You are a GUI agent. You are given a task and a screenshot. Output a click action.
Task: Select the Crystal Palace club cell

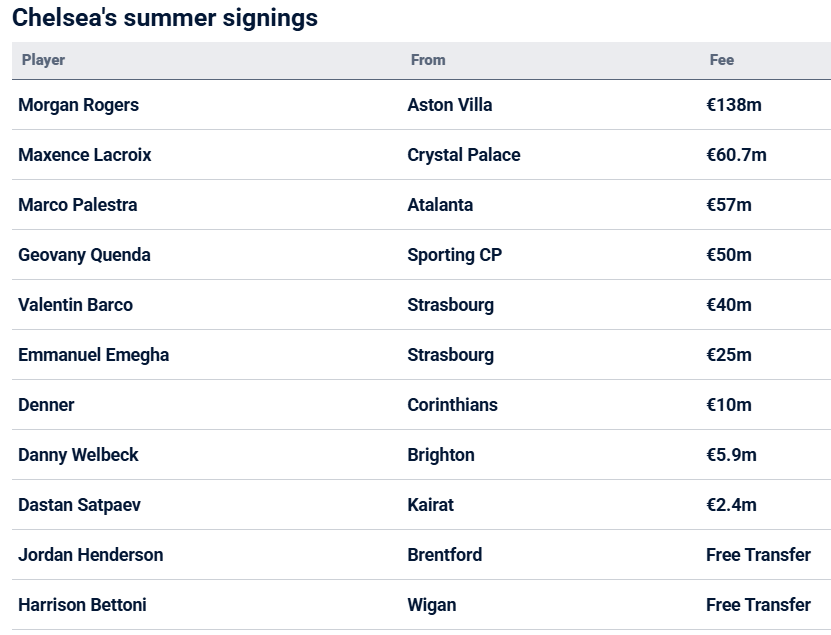(x=464, y=155)
